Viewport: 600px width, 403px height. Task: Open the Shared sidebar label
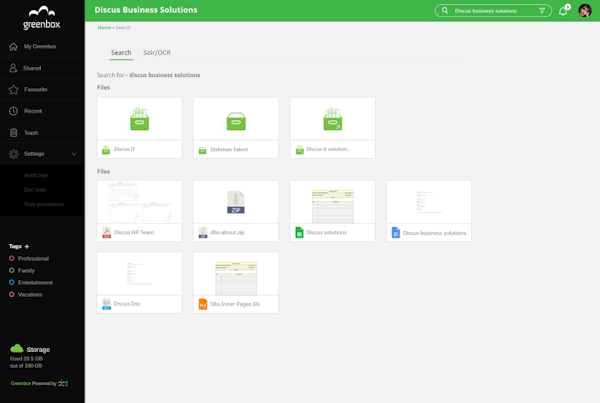tap(32, 68)
